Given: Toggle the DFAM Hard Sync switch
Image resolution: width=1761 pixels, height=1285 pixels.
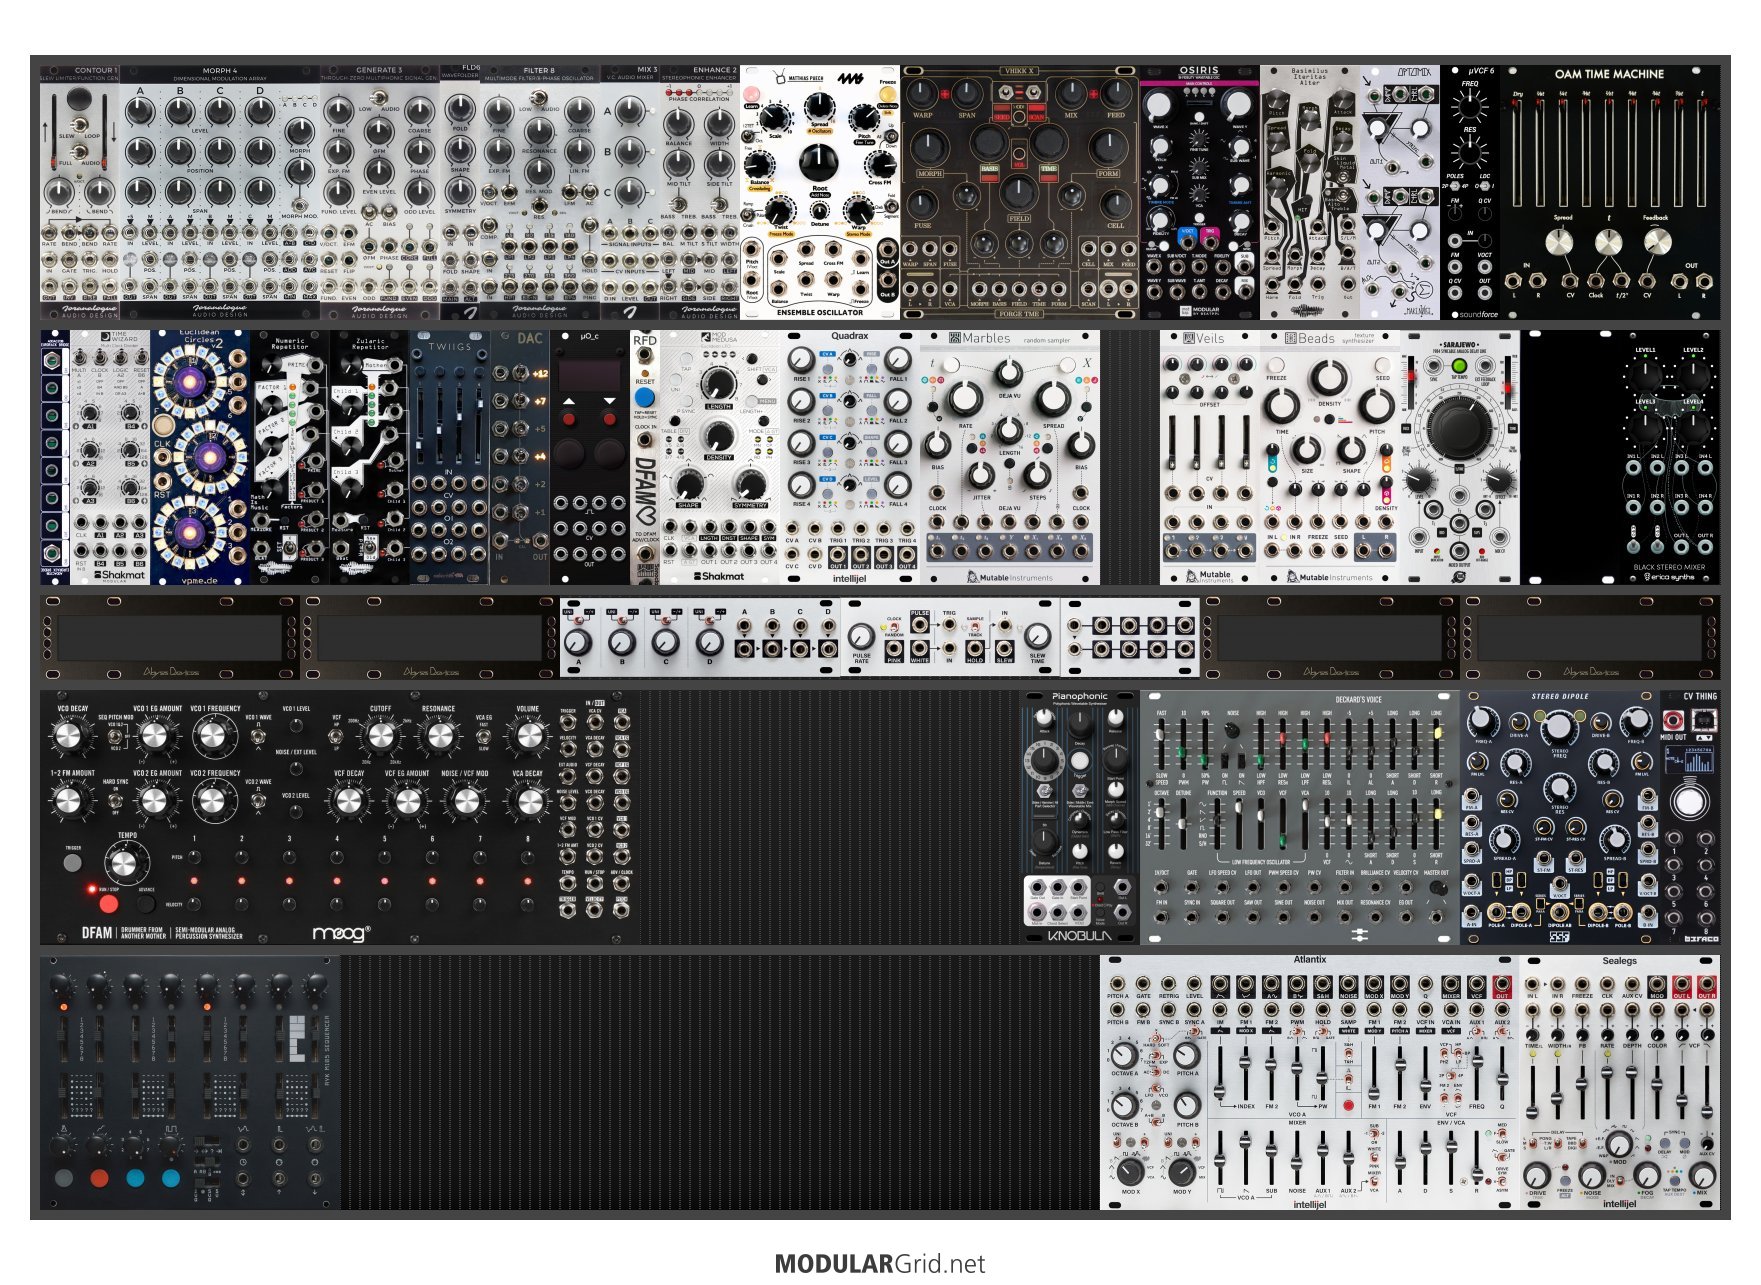Looking at the screenshot, I should coord(116,800).
